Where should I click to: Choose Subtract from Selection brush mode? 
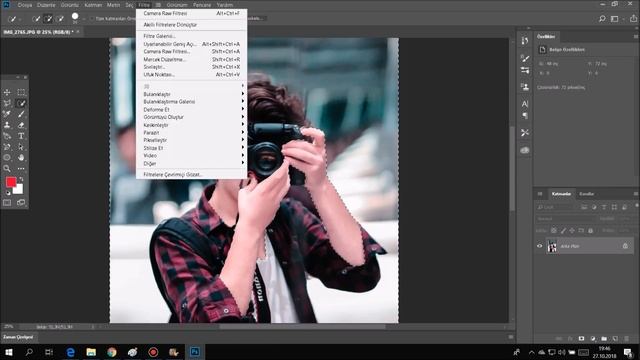click(x=60, y=18)
